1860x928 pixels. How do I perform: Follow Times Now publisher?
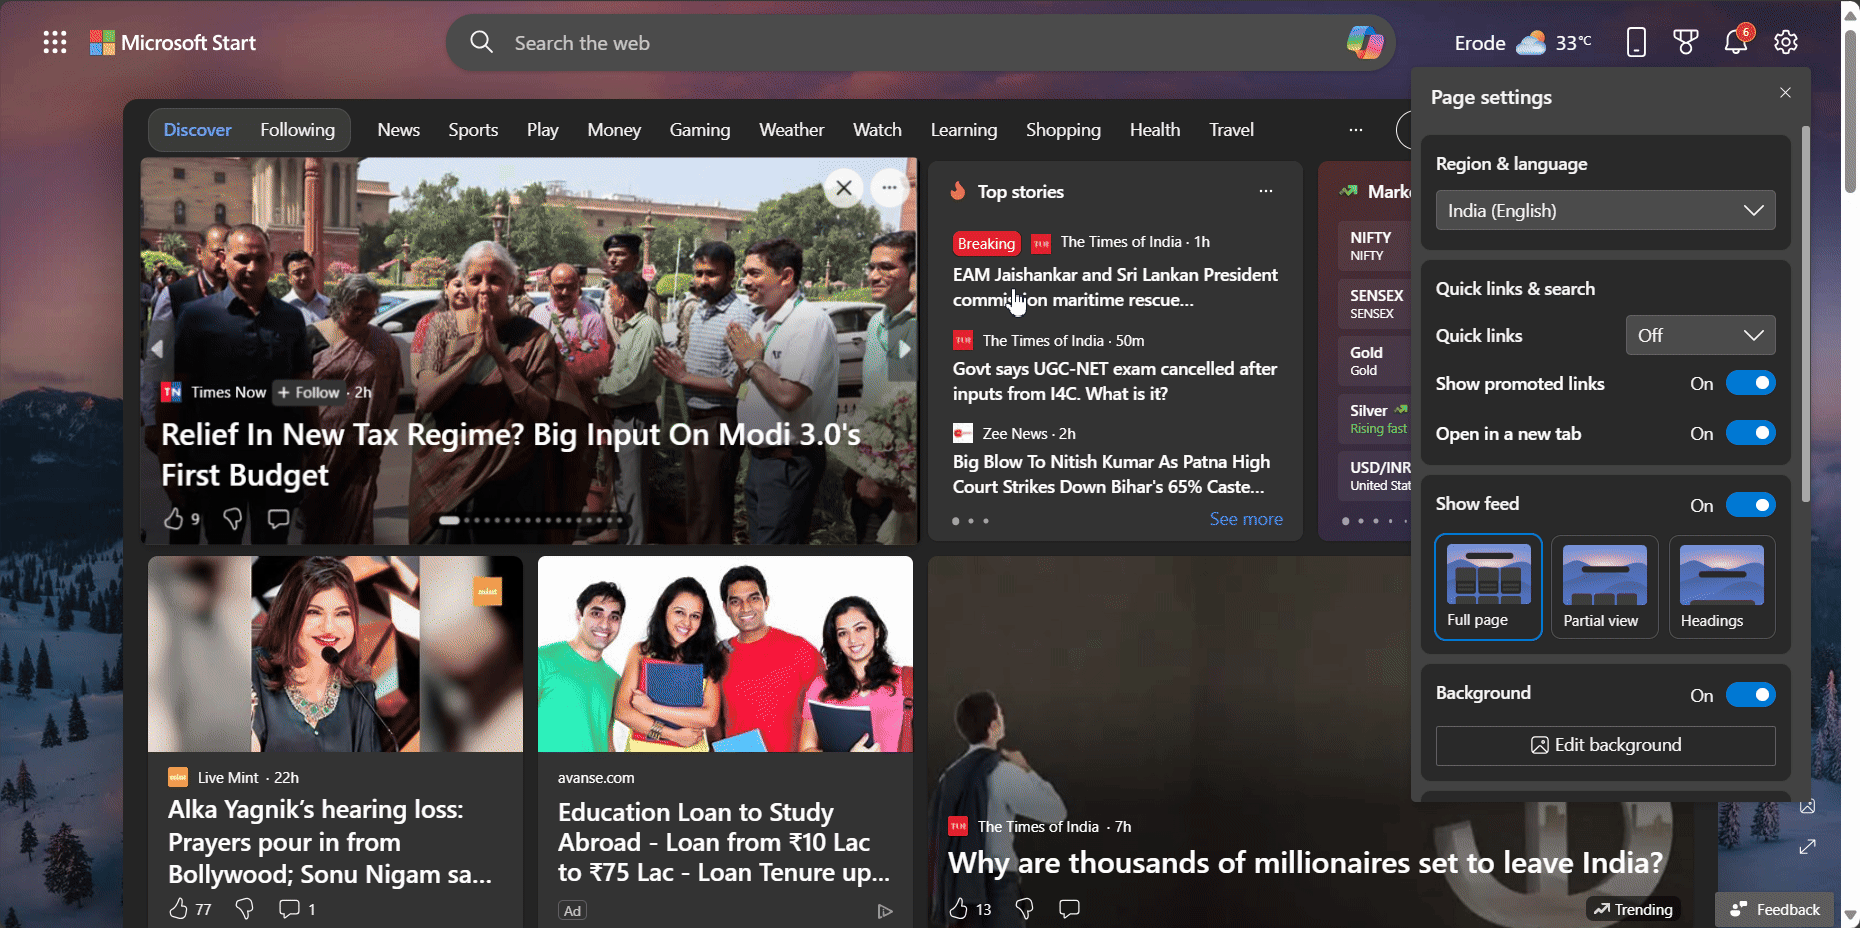point(309,392)
